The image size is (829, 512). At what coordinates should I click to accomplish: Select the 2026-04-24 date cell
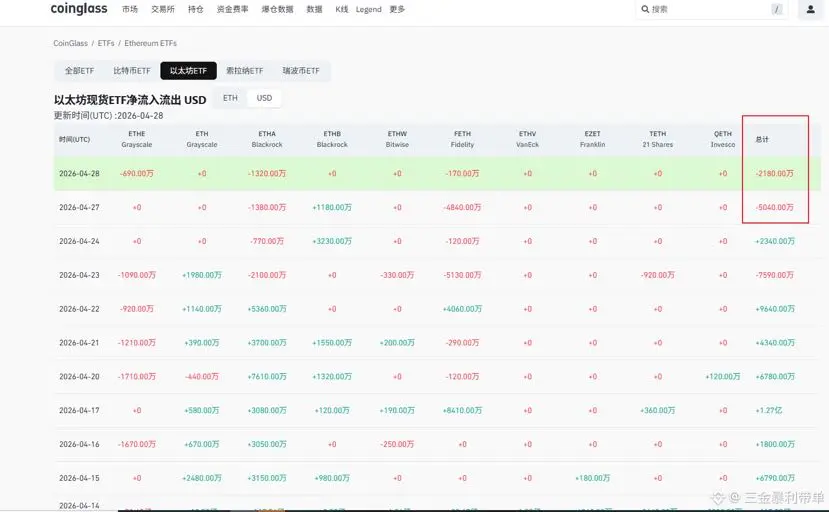[79, 241]
